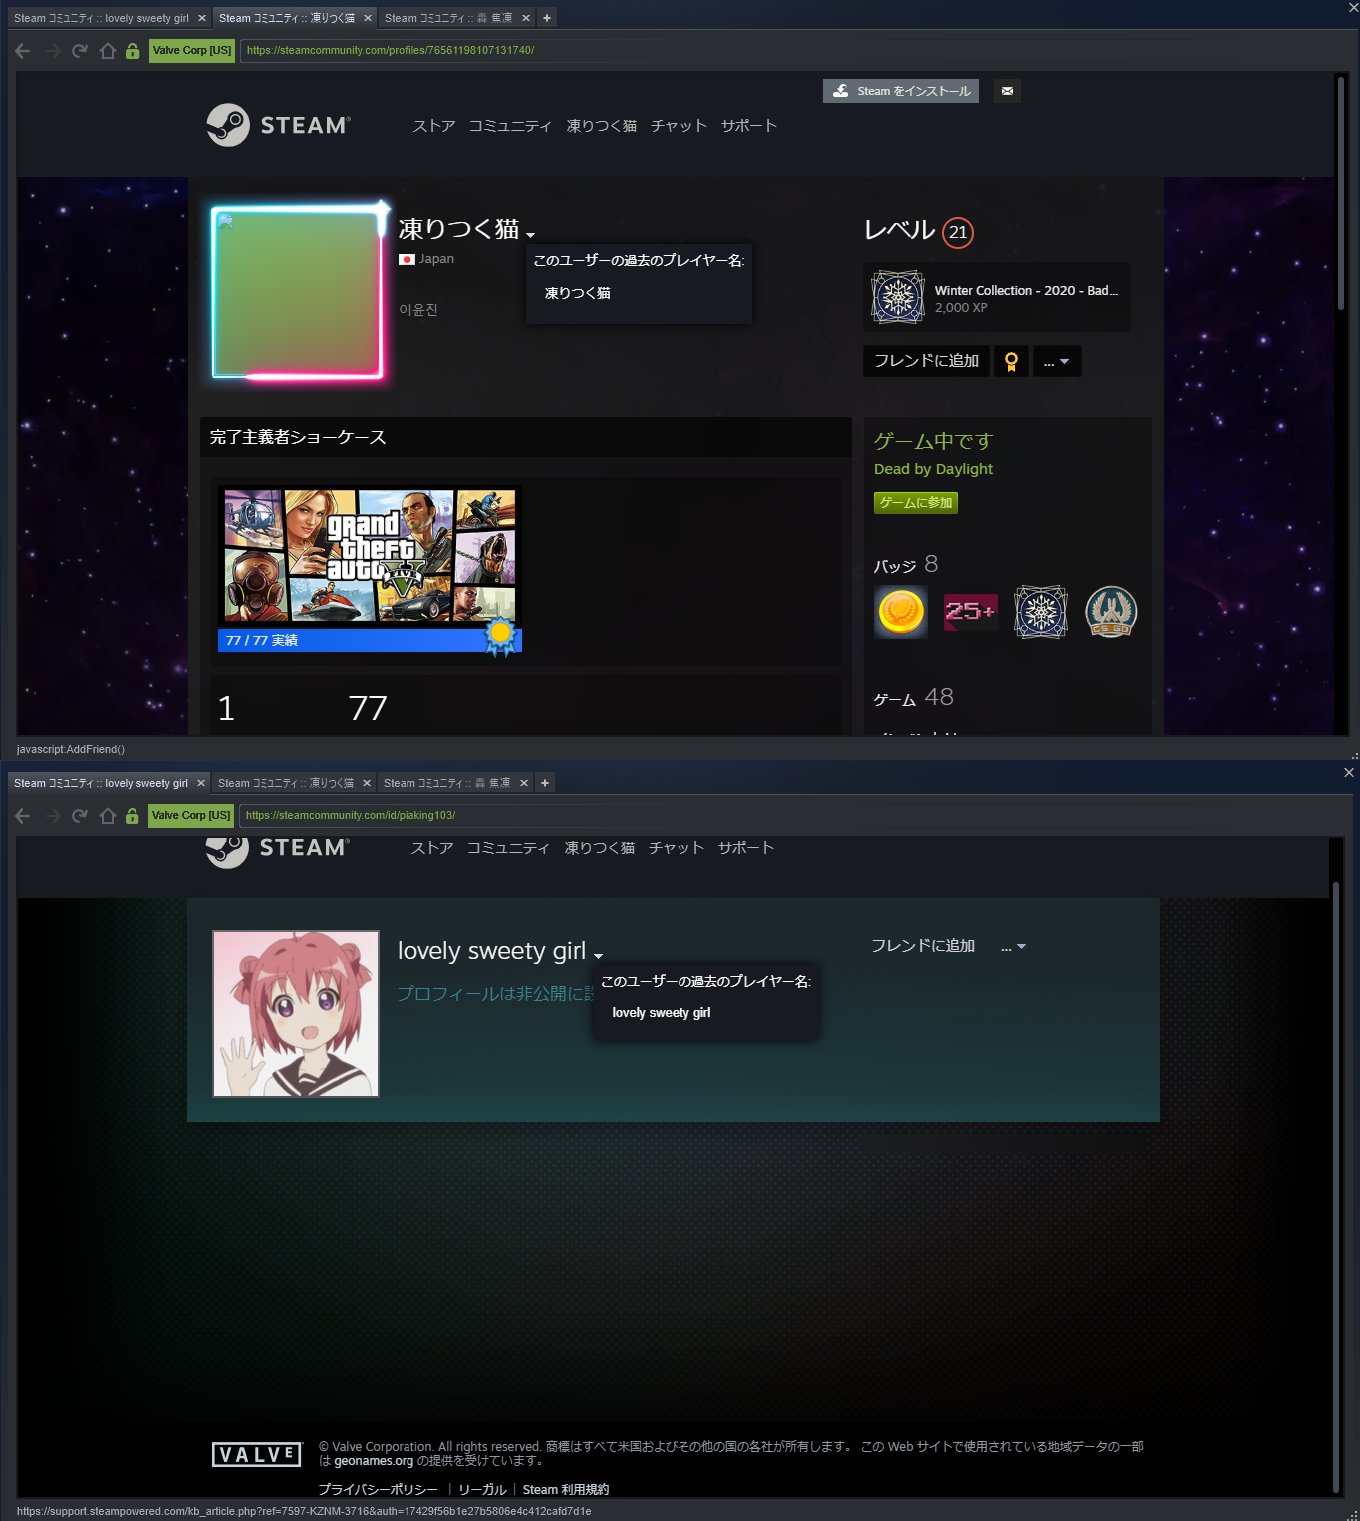Open the geonames.org link in the footer
This screenshot has height=1521, width=1360.
coord(374,1461)
